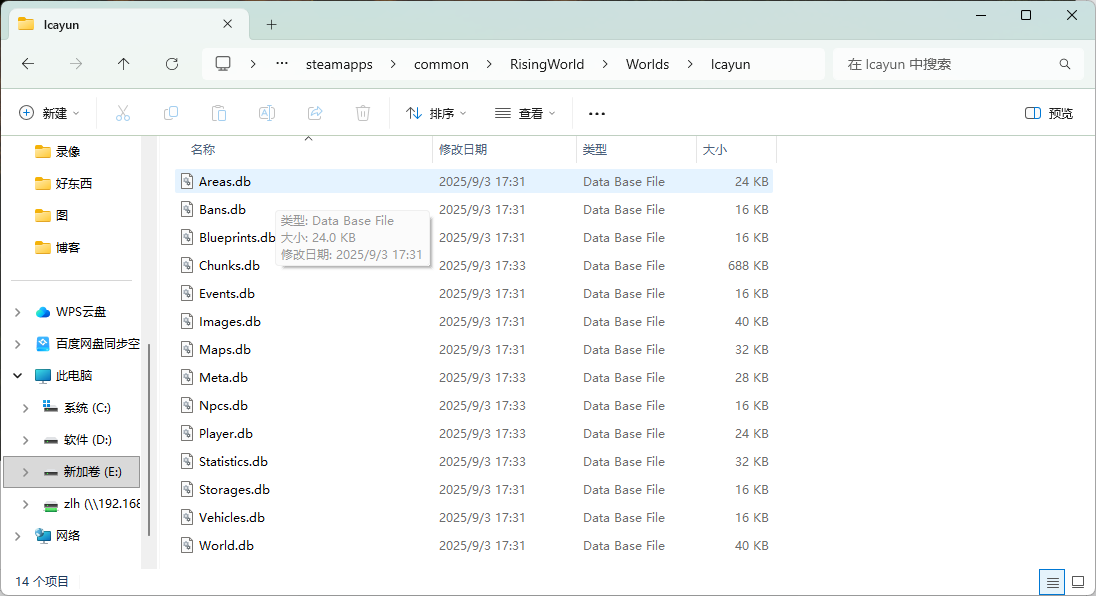Switch to large thumbnails view
The width and height of the screenshot is (1096, 596).
1079,582
